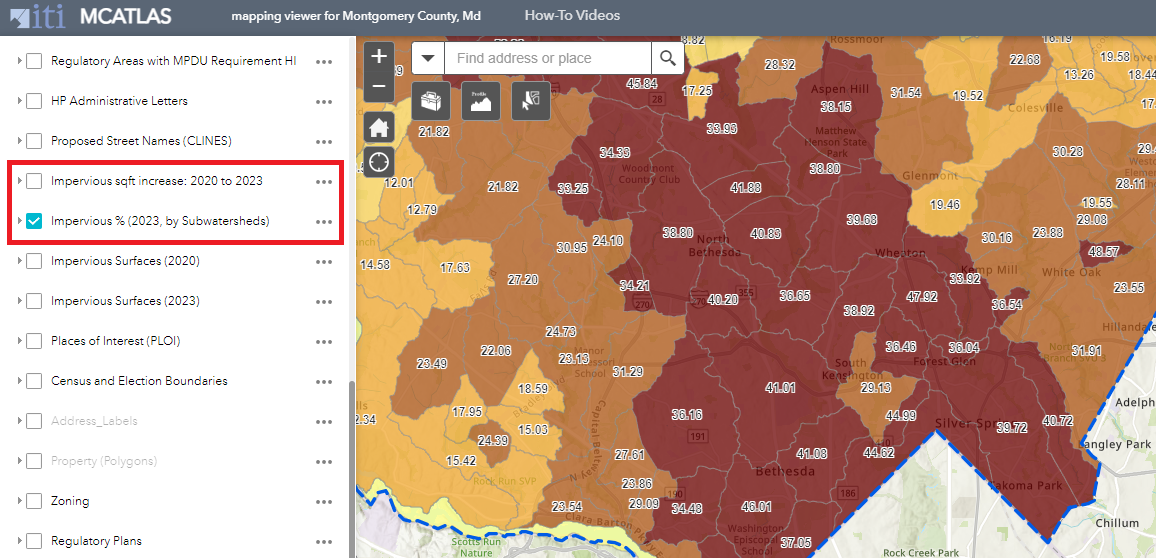Click the MCATLAS title in header
This screenshot has height=558, width=1156.
pyautogui.click(x=125, y=16)
